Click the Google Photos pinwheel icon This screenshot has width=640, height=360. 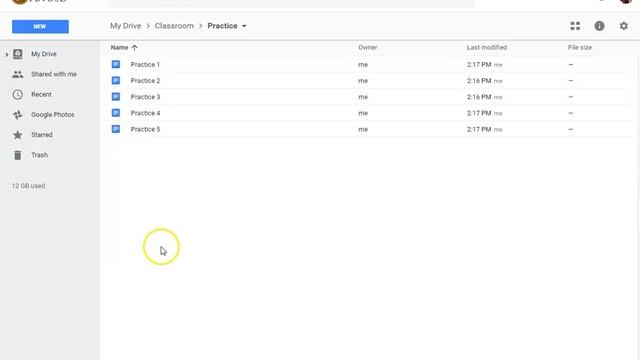click(x=18, y=115)
